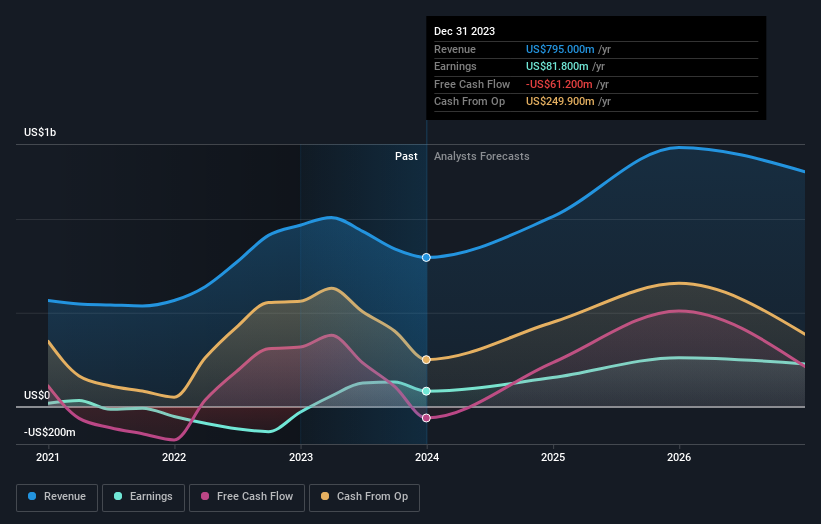Image resolution: width=821 pixels, height=524 pixels.
Task: Click the 2023 x-axis label
Action: click(301, 457)
